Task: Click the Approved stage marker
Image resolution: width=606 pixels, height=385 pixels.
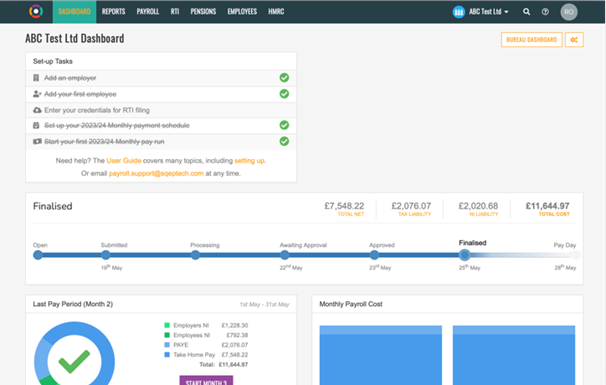Action: coord(374,255)
